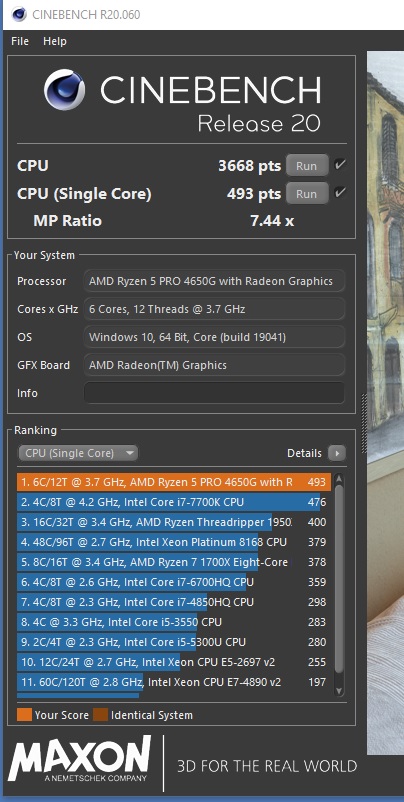Viewport: 404px width, 802px height.
Task: Select the Intel Xeon E5-2697 v2 row
Action: coord(174,662)
